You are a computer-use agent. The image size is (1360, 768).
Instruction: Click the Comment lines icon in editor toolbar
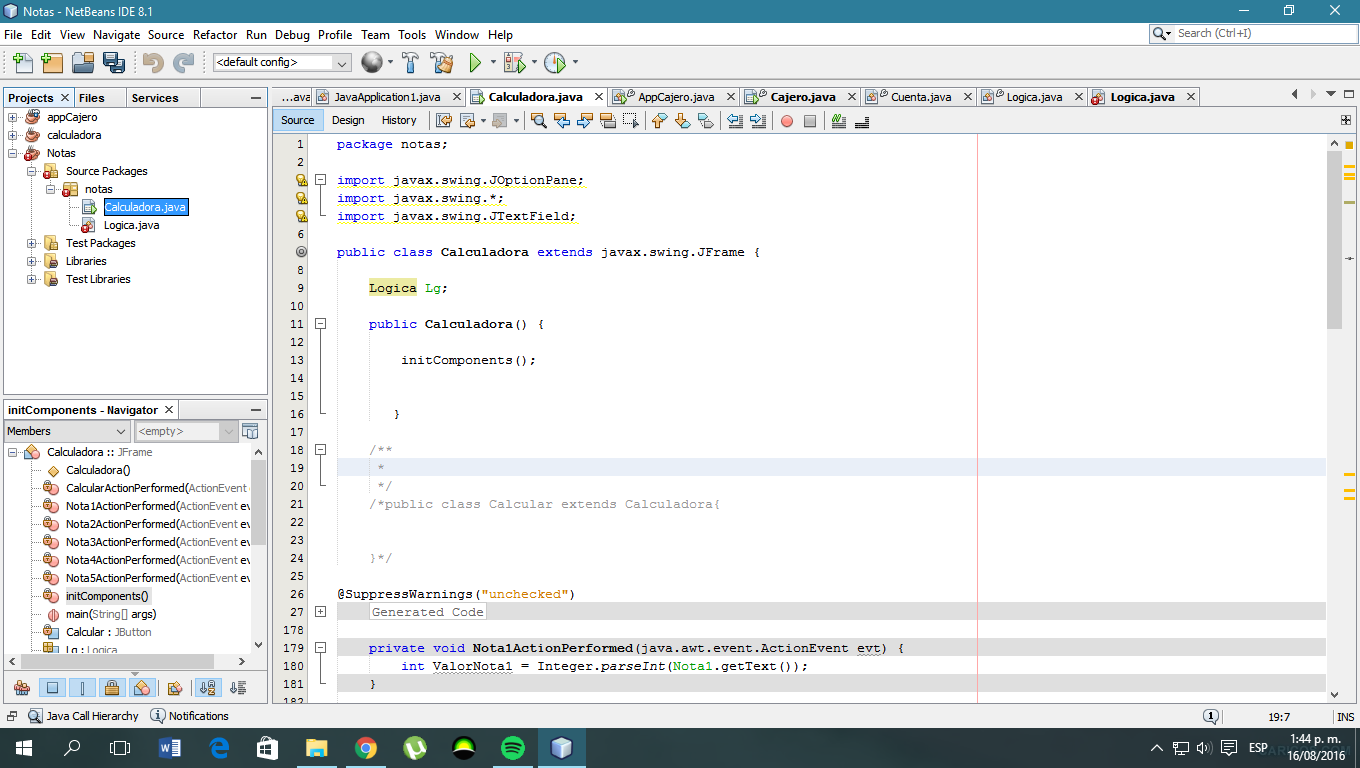839,120
